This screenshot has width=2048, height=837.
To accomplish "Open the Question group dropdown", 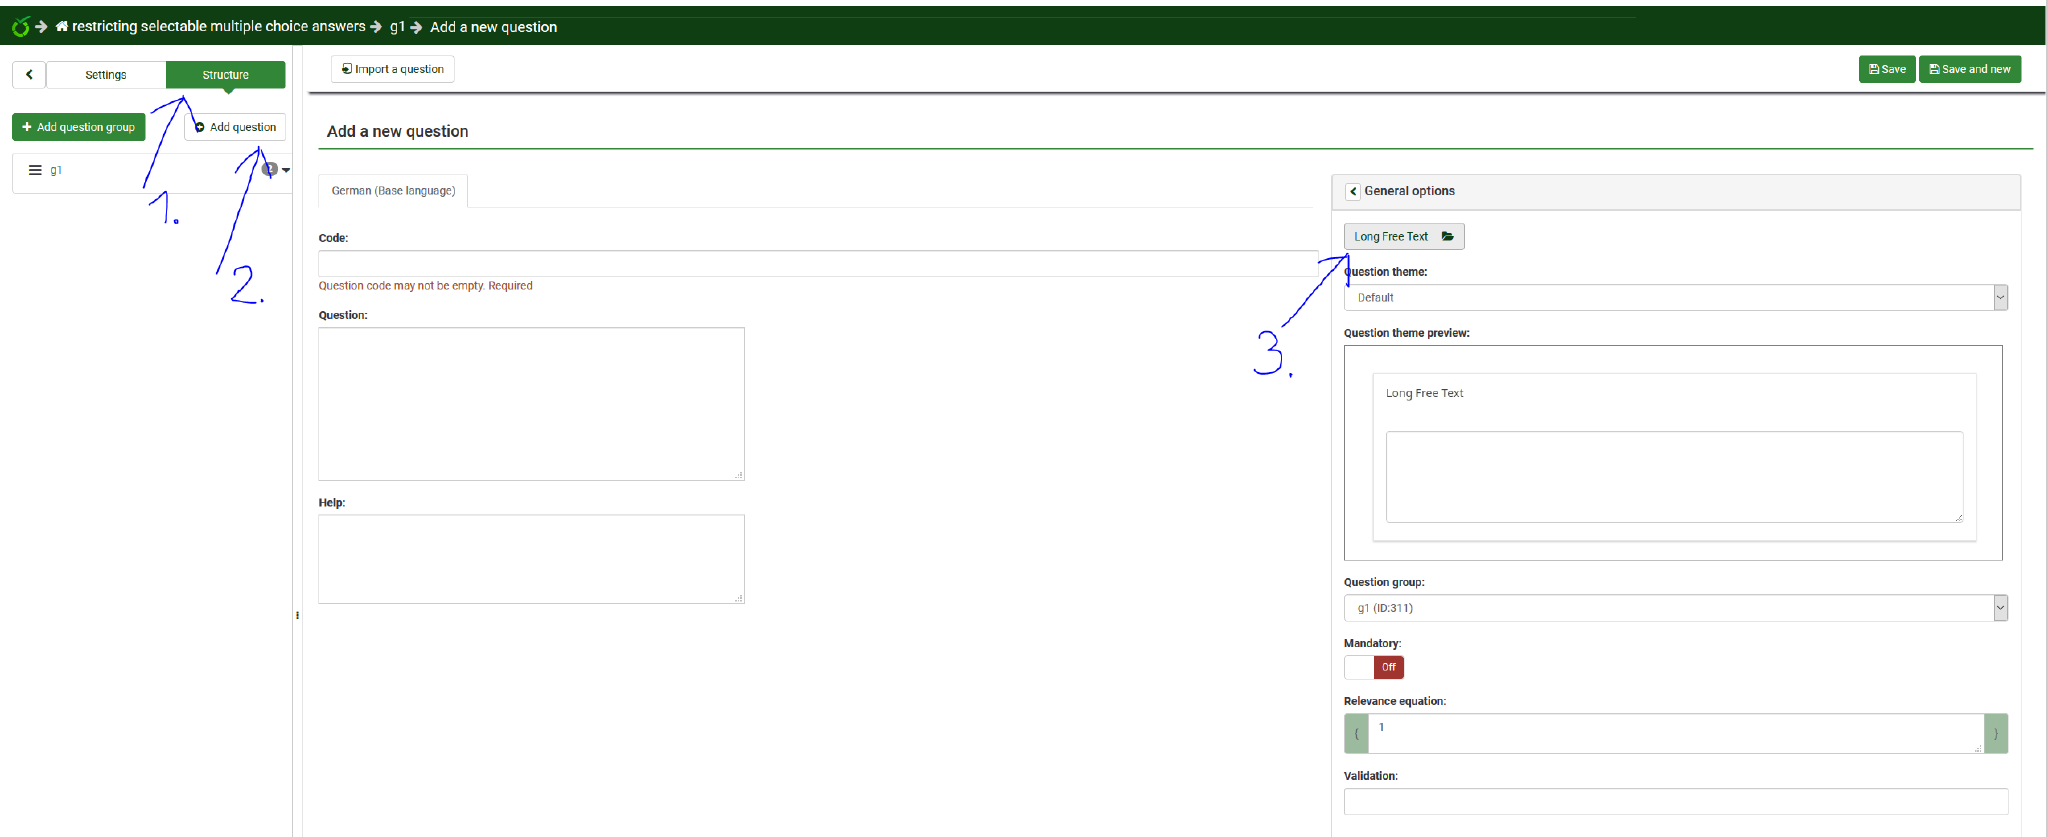I will click(1675, 608).
